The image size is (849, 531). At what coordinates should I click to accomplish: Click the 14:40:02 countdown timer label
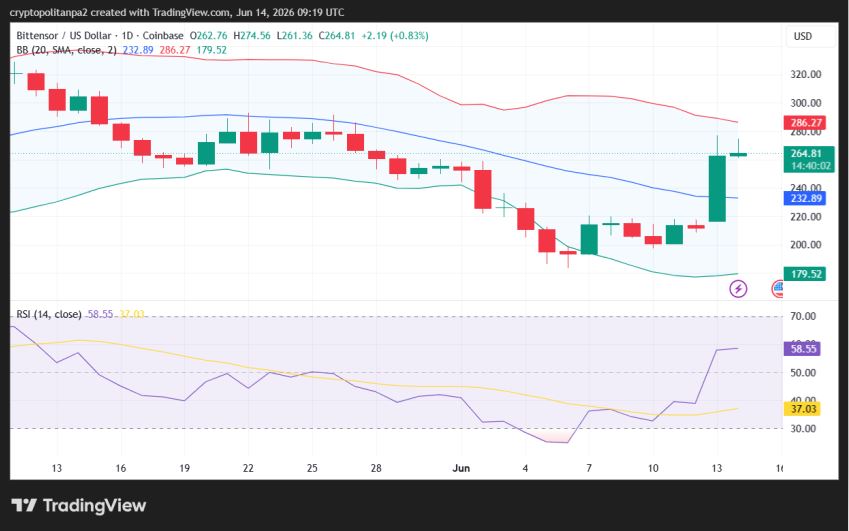click(811, 166)
